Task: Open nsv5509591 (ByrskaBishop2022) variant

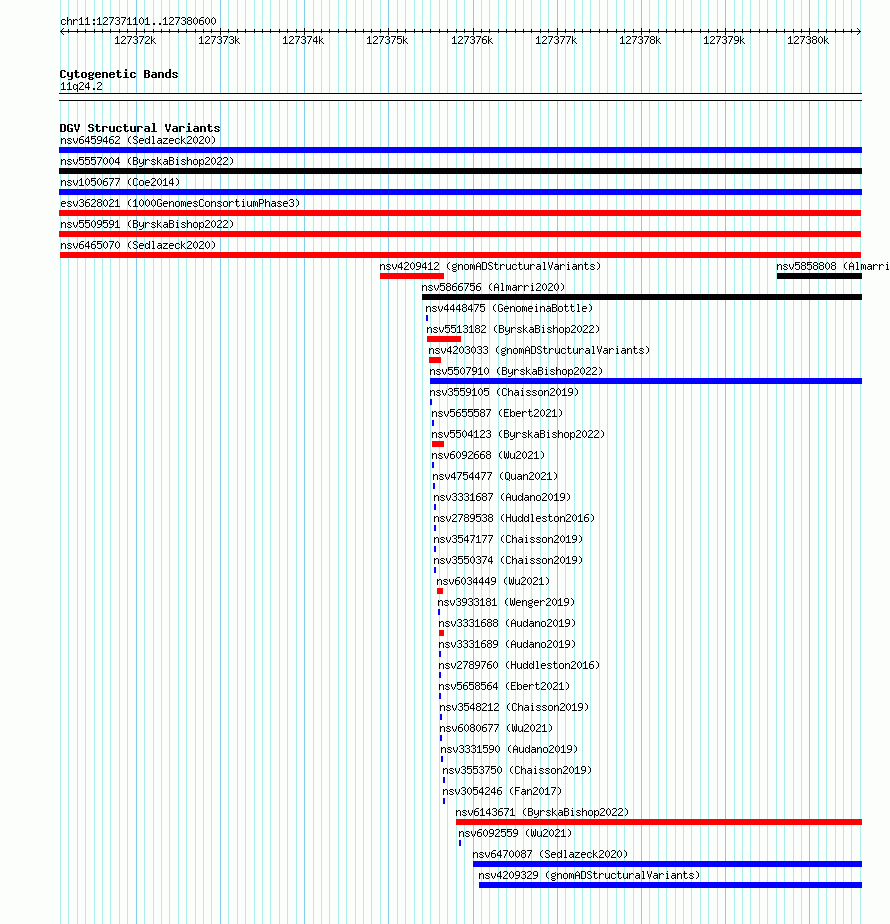Action: click(x=147, y=225)
